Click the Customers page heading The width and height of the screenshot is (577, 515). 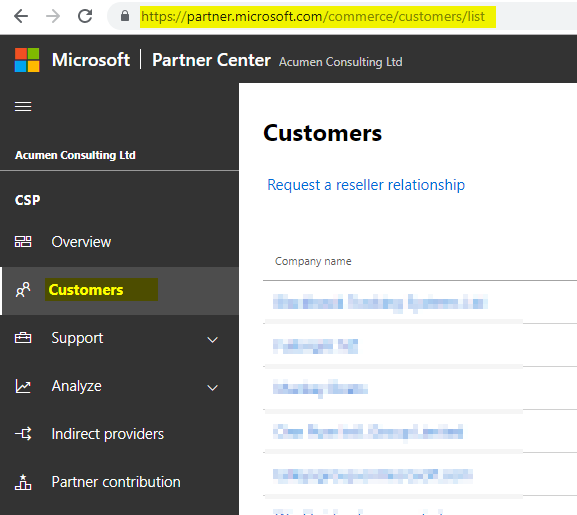click(x=323, y=133)
